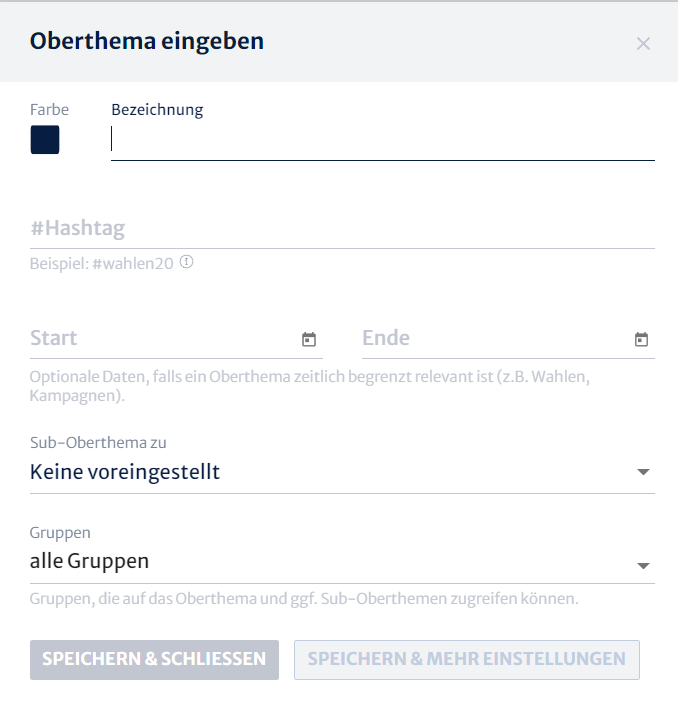The image size is (678, 712).
Task: Click into the #Hashtag input field
Action: (x=342, y=228)
